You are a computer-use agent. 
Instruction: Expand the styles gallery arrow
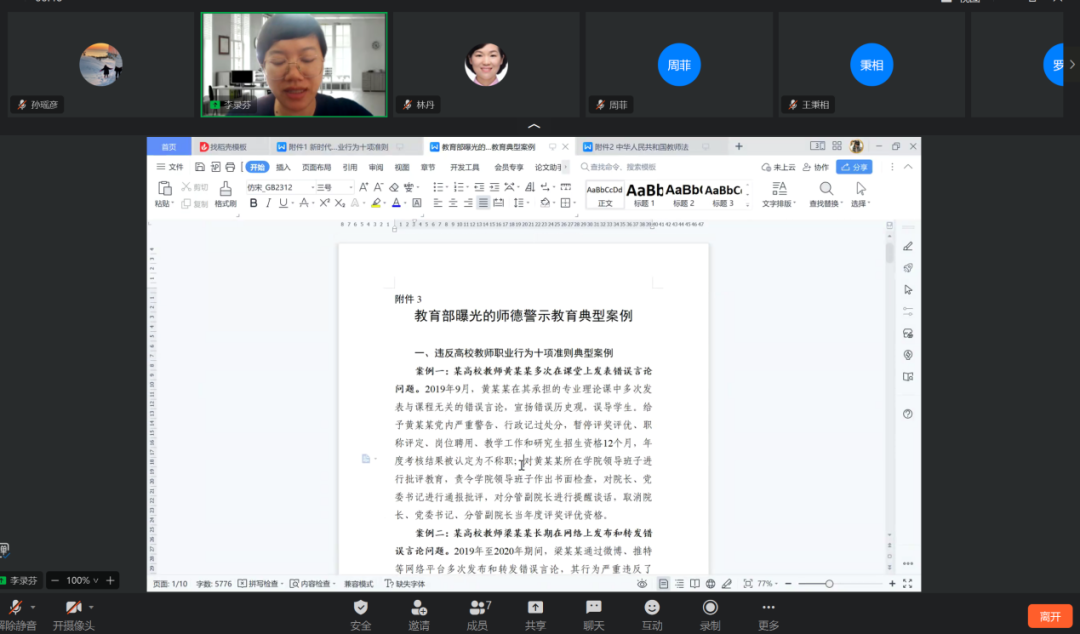(748, 204)
